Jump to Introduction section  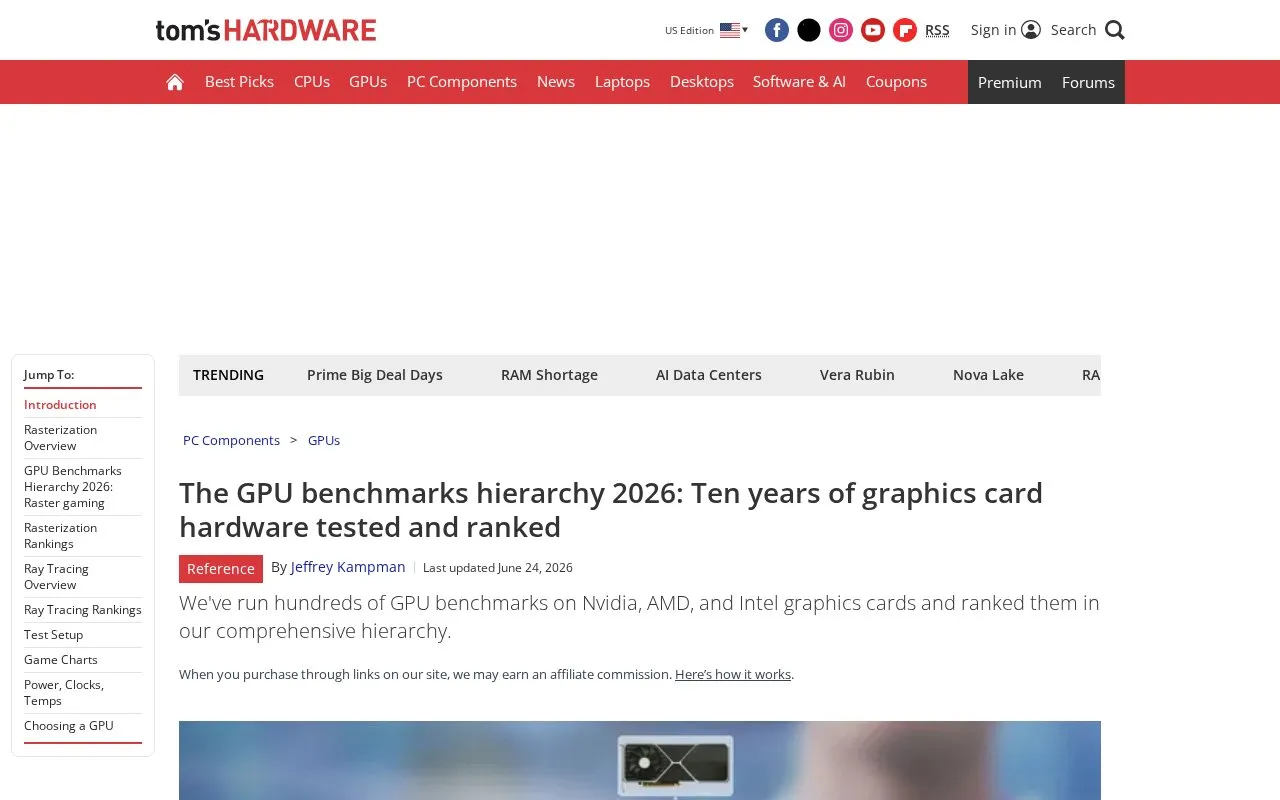click(x=60, y=405)
